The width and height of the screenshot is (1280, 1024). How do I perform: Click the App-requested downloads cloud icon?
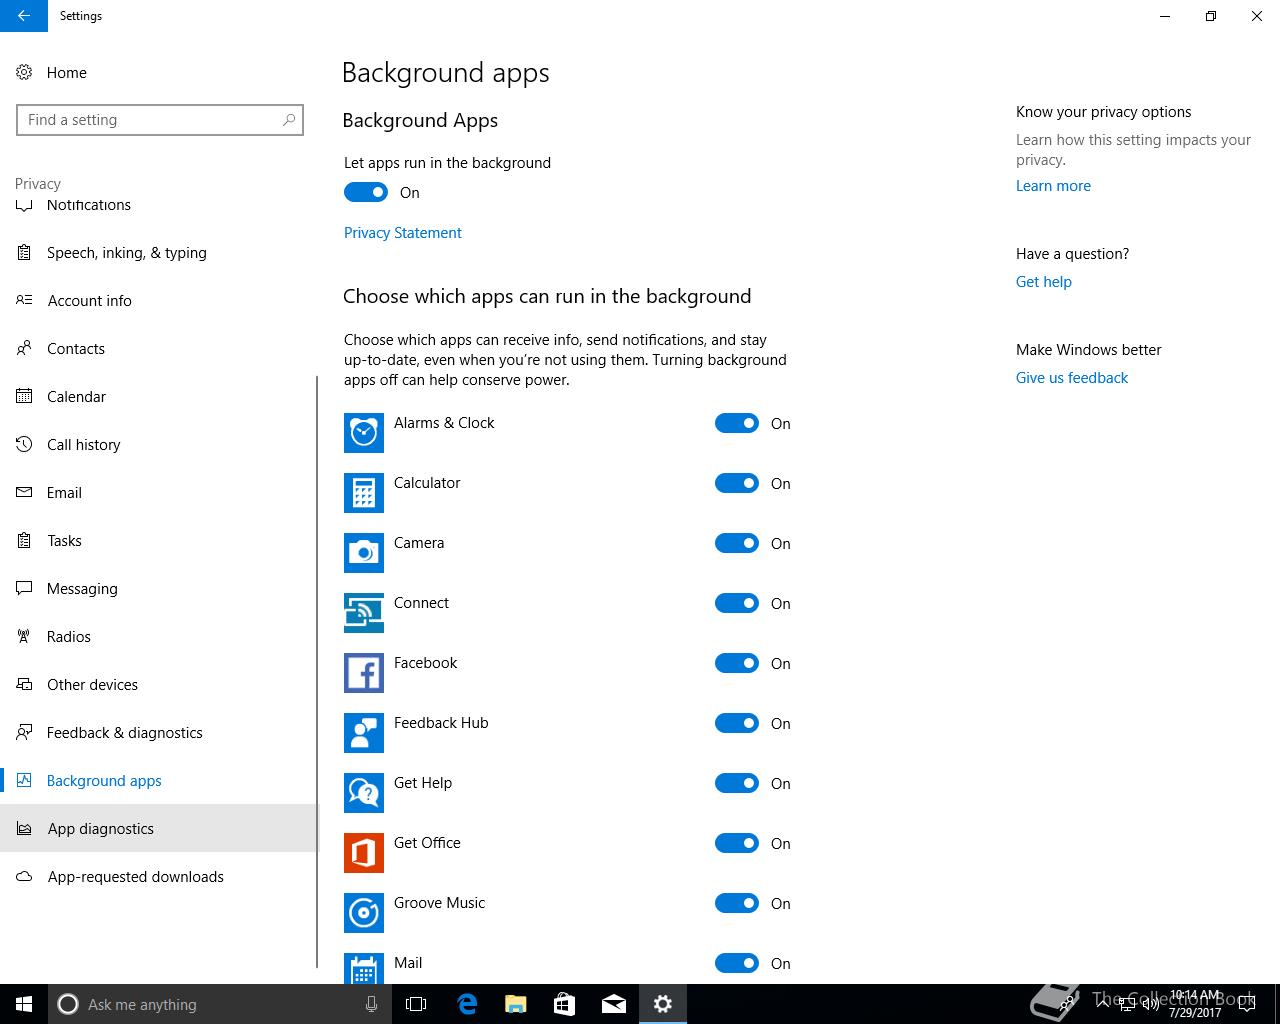[25, 877]
